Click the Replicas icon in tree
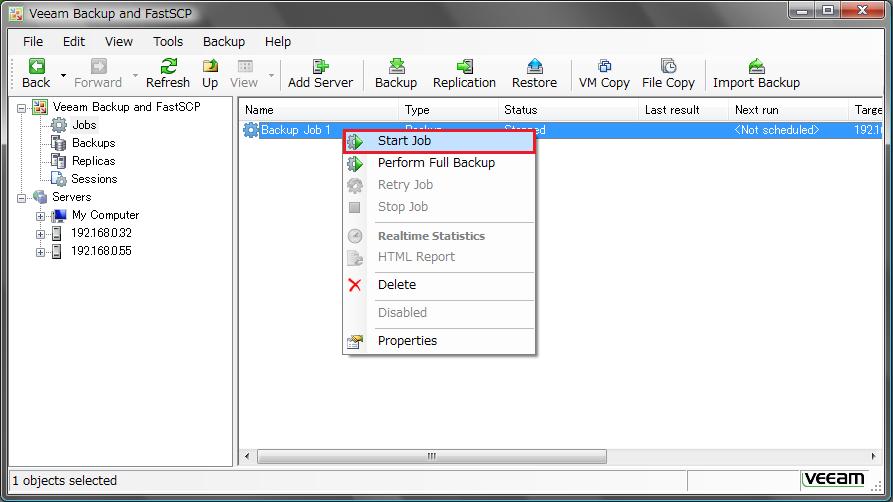Viewport: 893px width, 502px height. (x=59, y=161)
